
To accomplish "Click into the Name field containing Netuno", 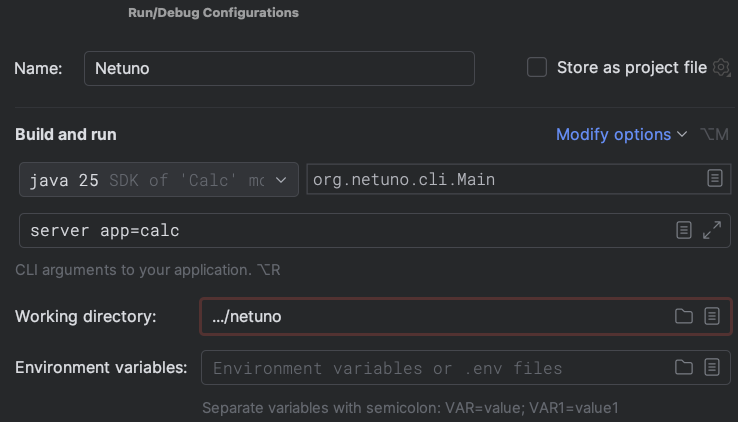I will pyautogui.click(x=279, y=69).
